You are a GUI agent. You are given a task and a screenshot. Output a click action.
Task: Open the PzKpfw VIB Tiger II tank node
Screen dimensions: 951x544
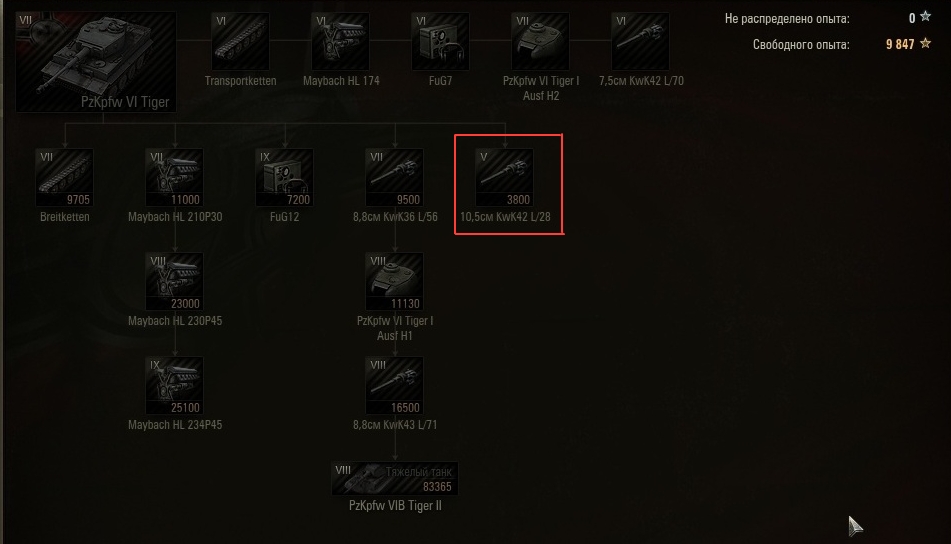tap(395, 479)
